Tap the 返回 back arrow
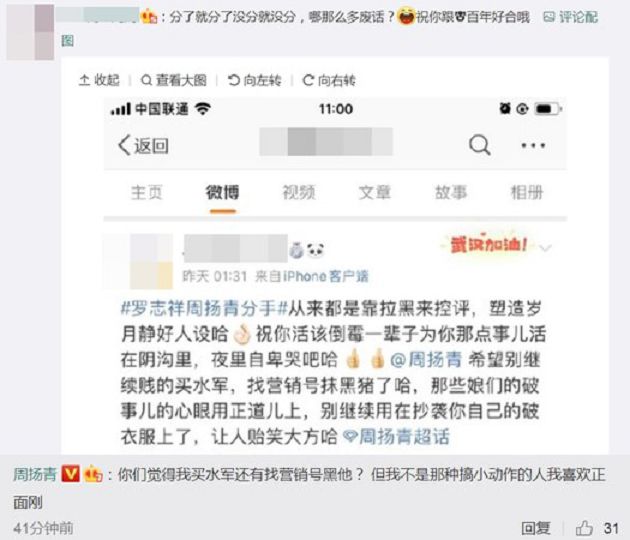Screen dimensions: 630x540 pos(143,145)
